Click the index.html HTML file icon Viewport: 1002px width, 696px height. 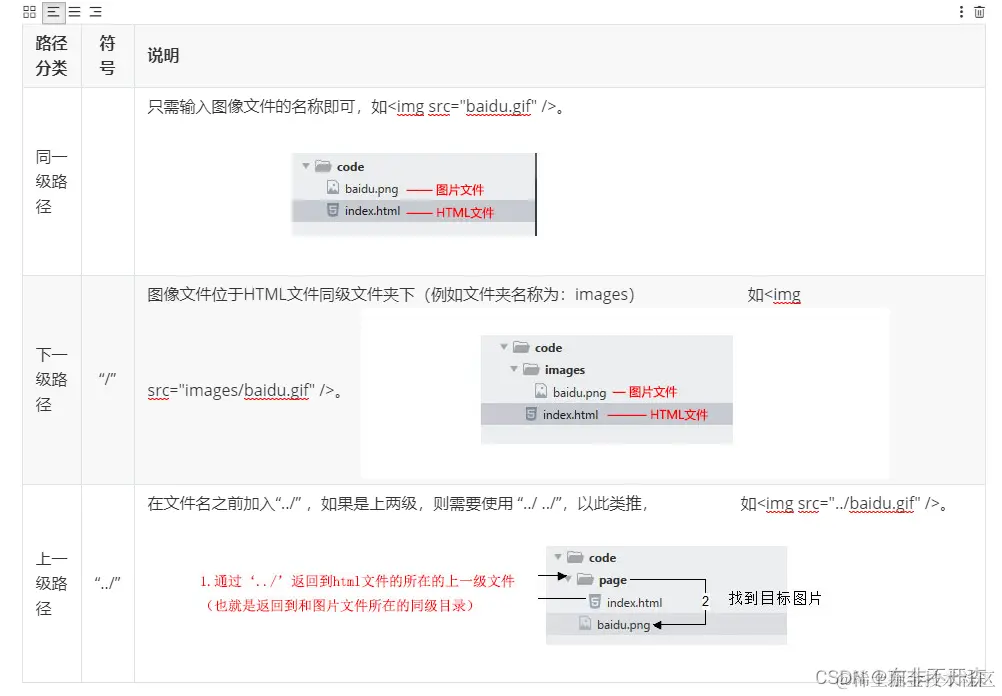tap(331, 211)
